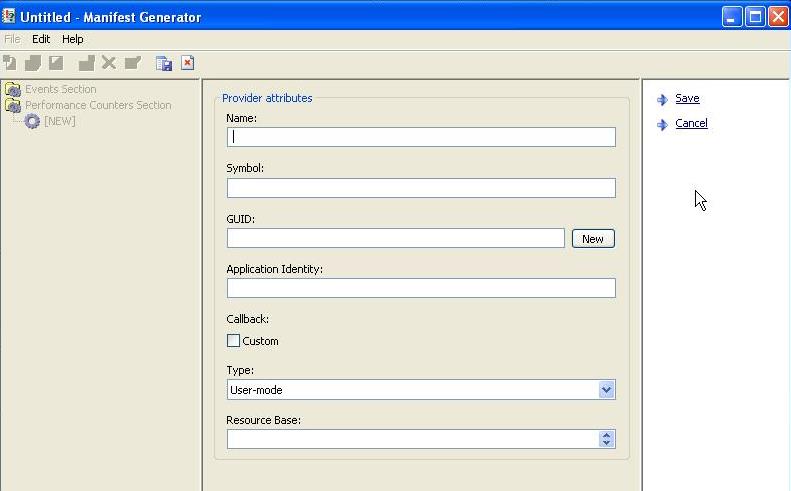
Task: Click into the Name text field
Action: 421,137
